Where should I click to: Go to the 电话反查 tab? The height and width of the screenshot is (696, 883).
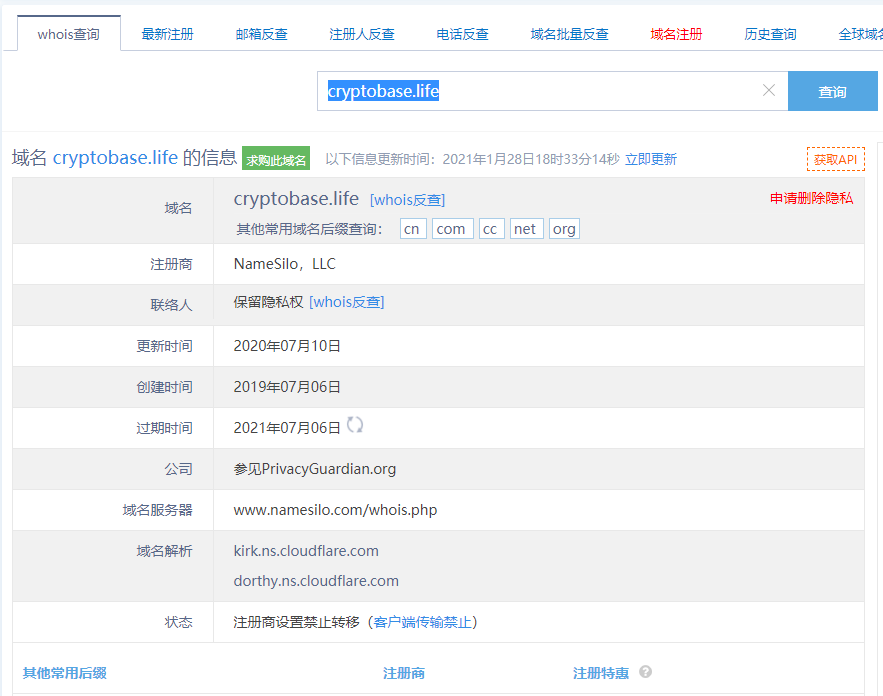coord(462,34)
